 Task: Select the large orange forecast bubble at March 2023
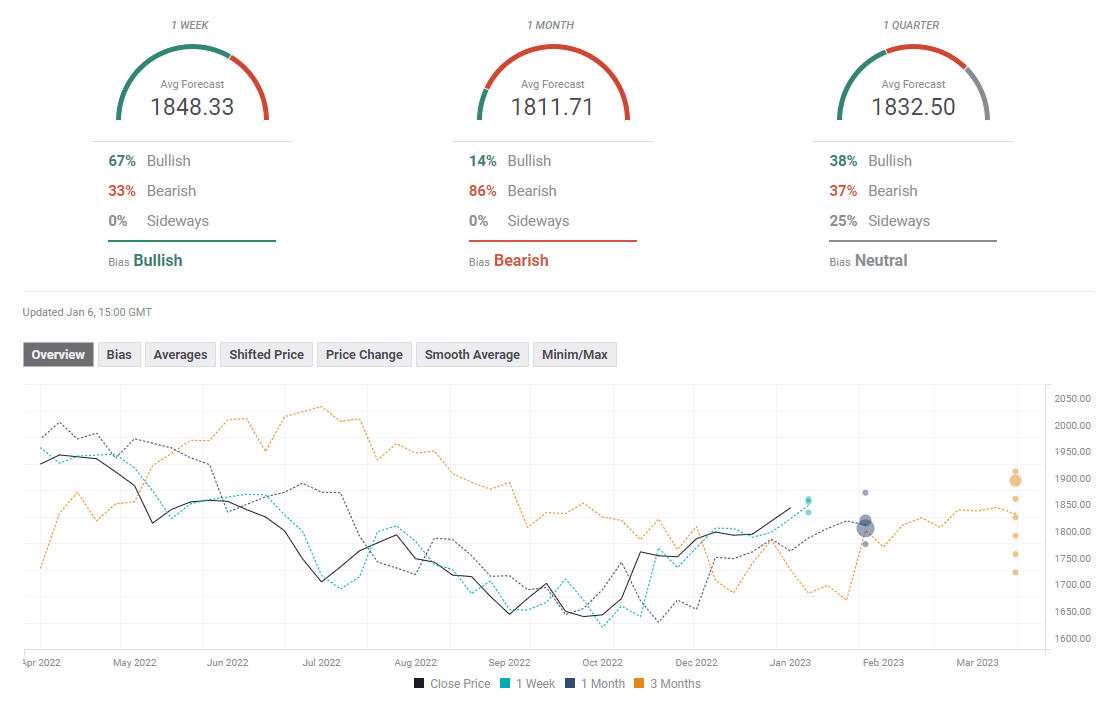1015,481
